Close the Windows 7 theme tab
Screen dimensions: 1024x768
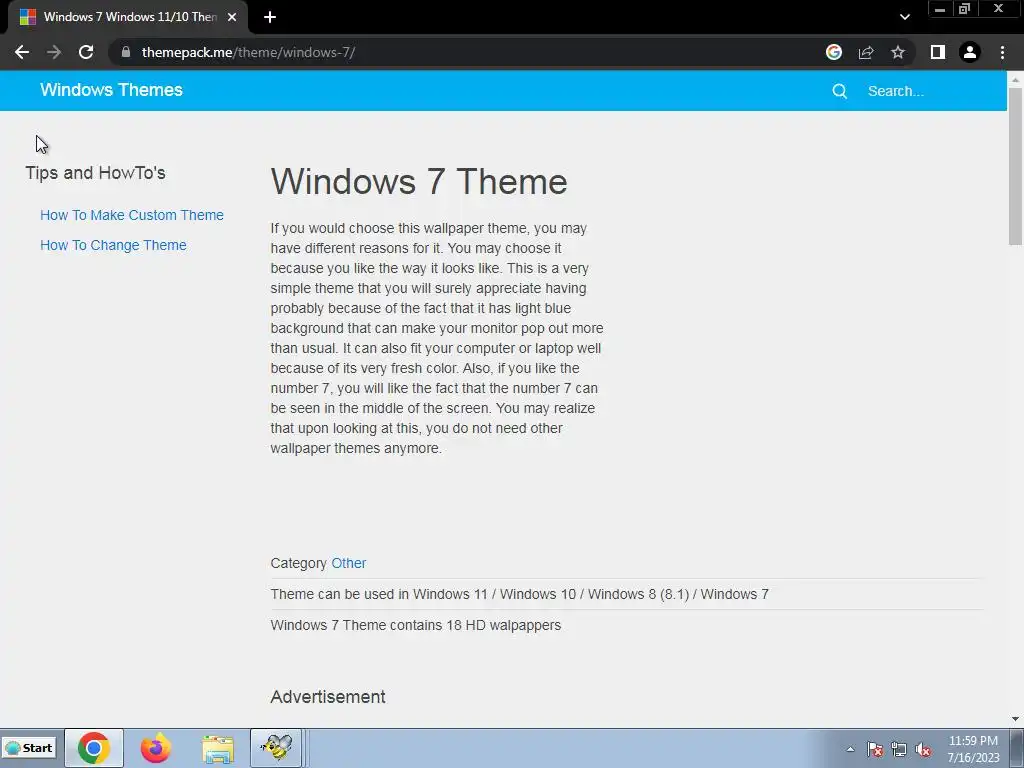(x=232, y=17)
